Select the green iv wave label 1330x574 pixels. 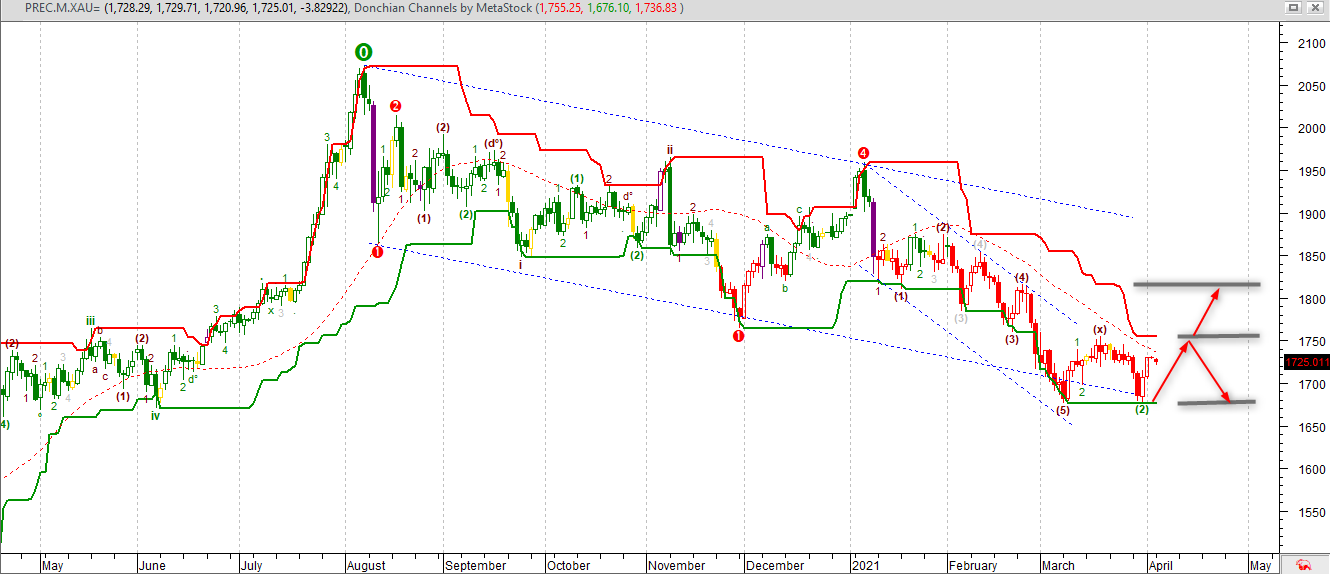pos(155,415)
